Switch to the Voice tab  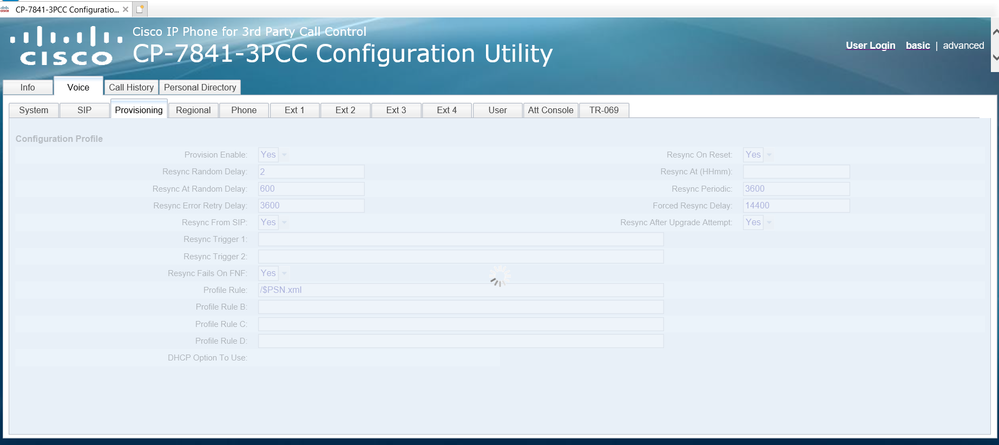point(78,87)
